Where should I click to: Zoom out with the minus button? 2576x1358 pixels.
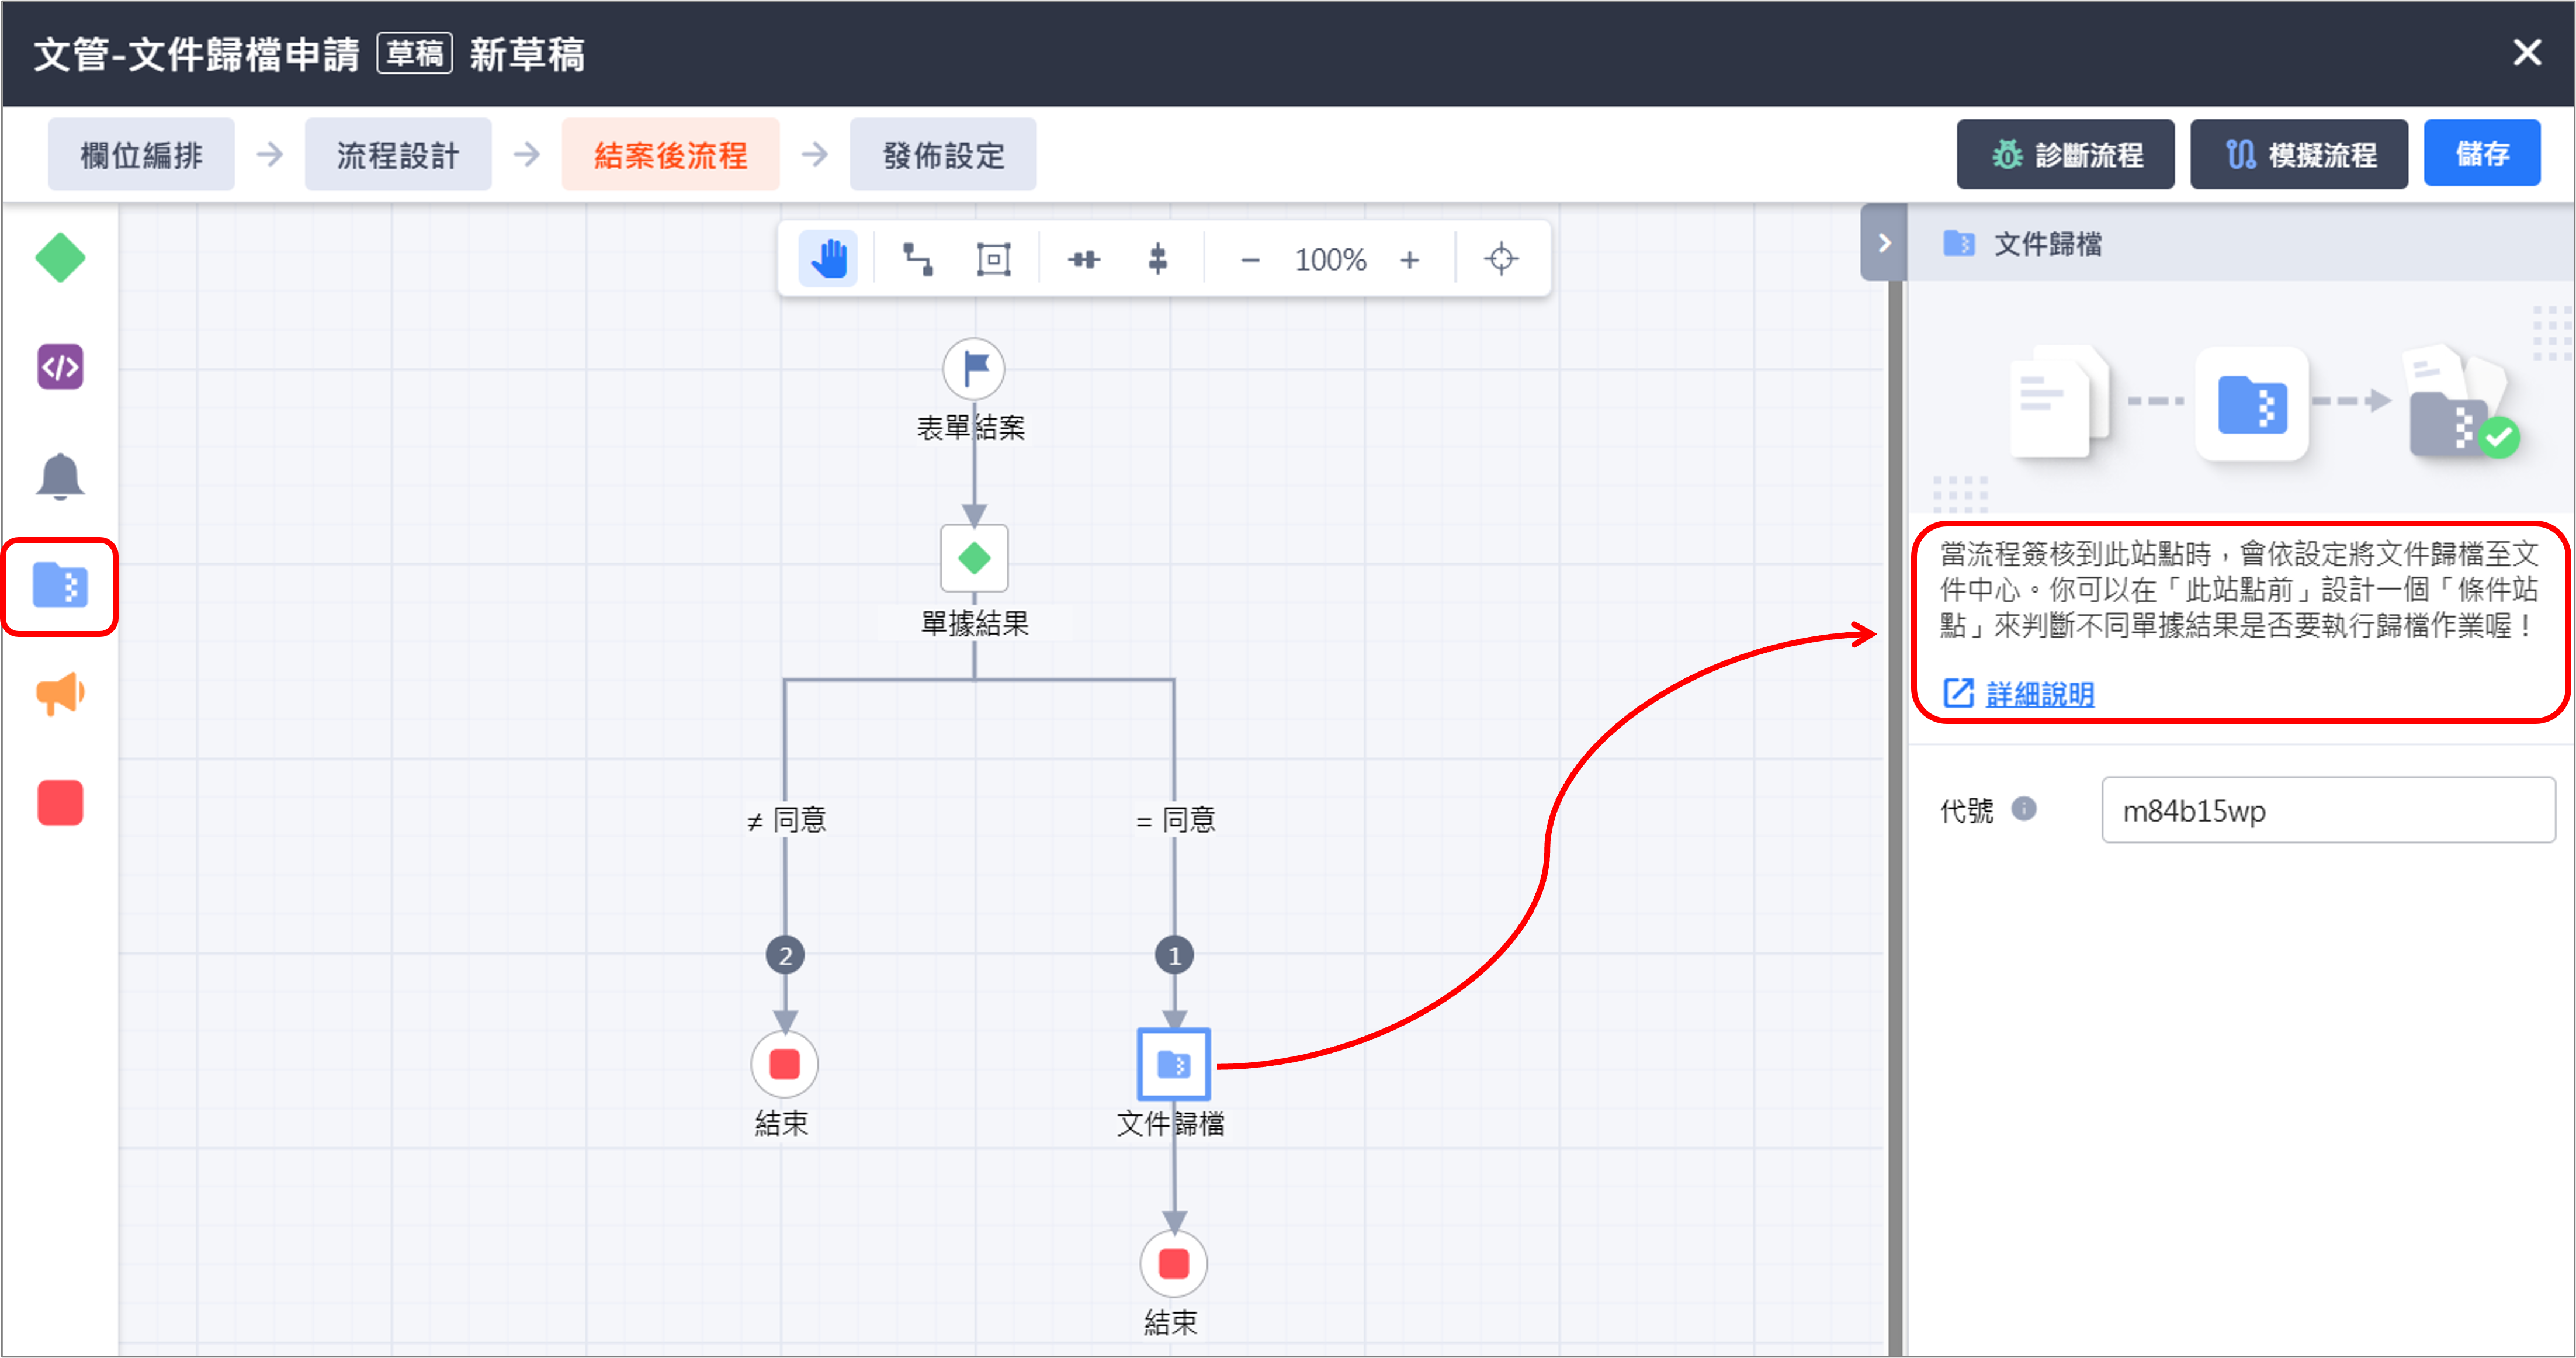pyautogui.click(x=1250, y=260)
